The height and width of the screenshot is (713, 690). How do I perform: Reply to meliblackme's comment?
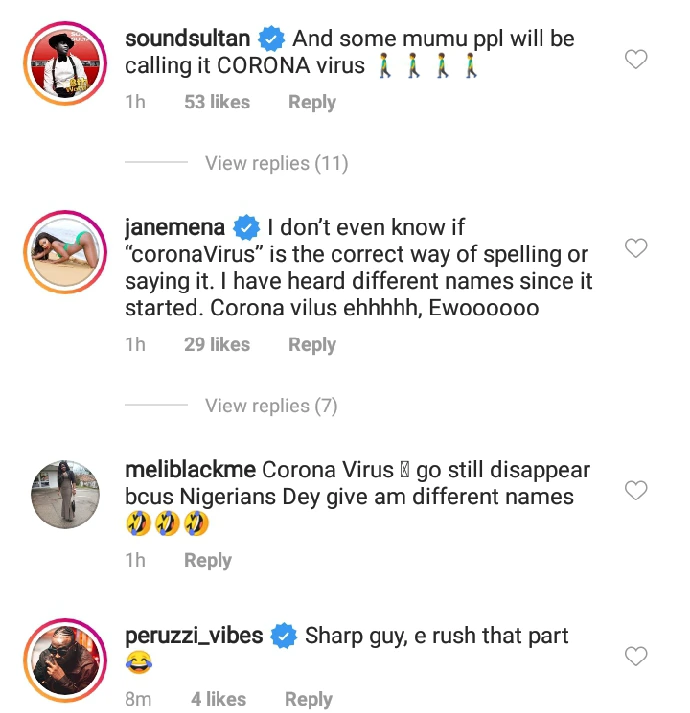[x=207, y=561]
